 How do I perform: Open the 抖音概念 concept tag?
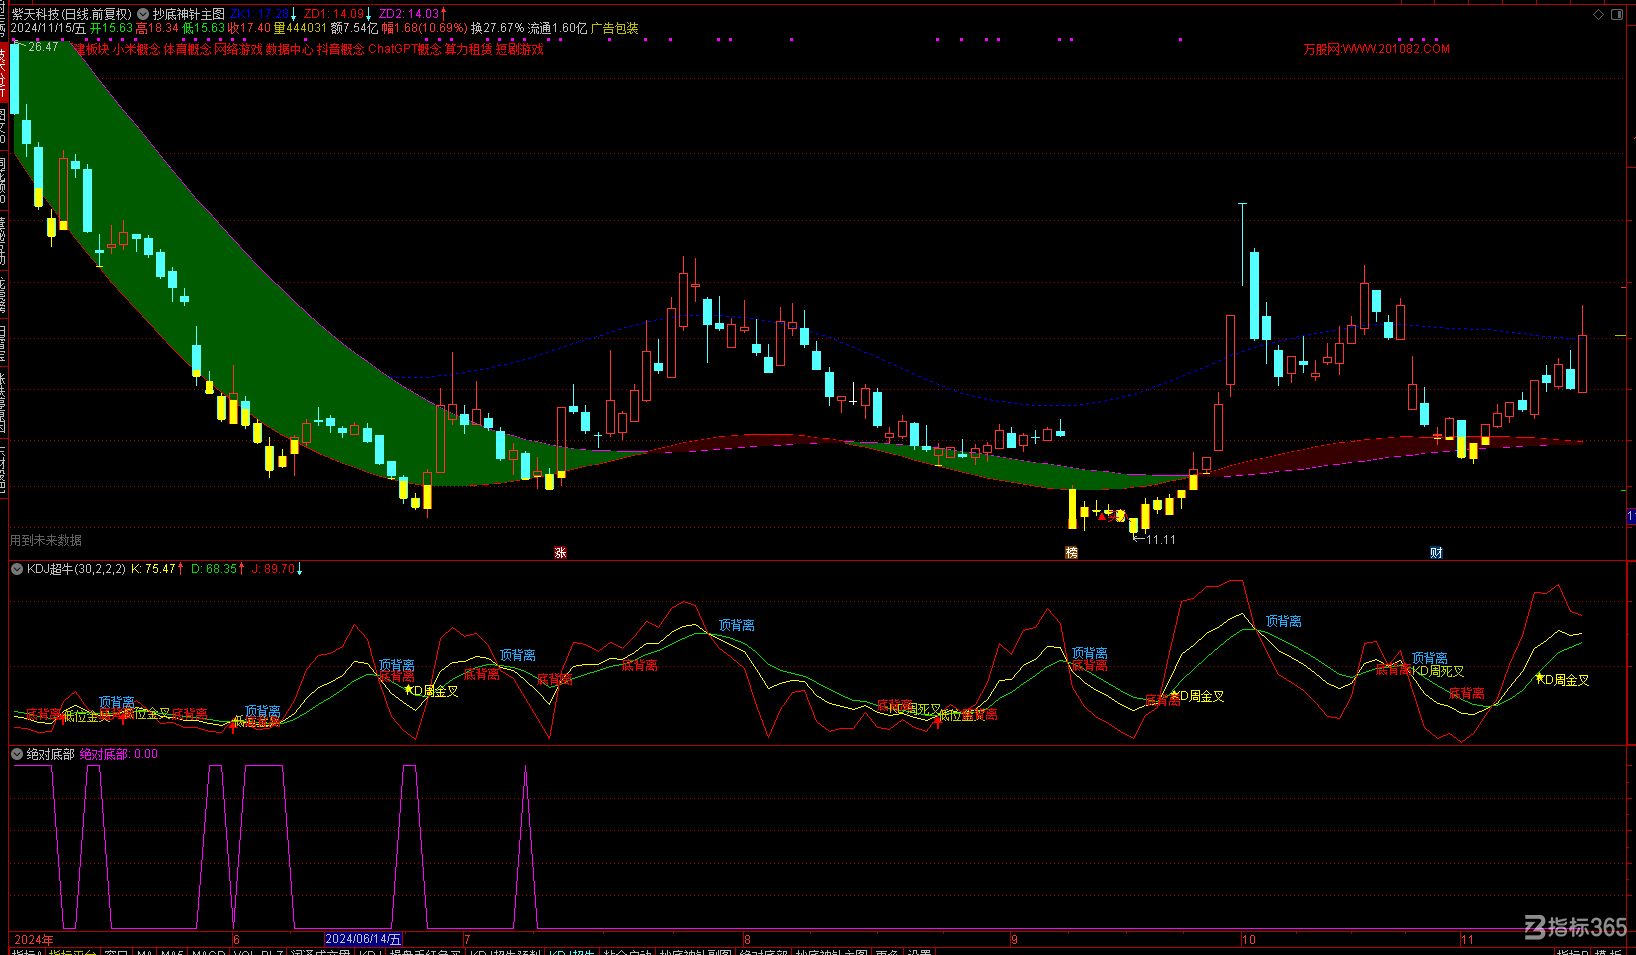(x=340, y=49)
